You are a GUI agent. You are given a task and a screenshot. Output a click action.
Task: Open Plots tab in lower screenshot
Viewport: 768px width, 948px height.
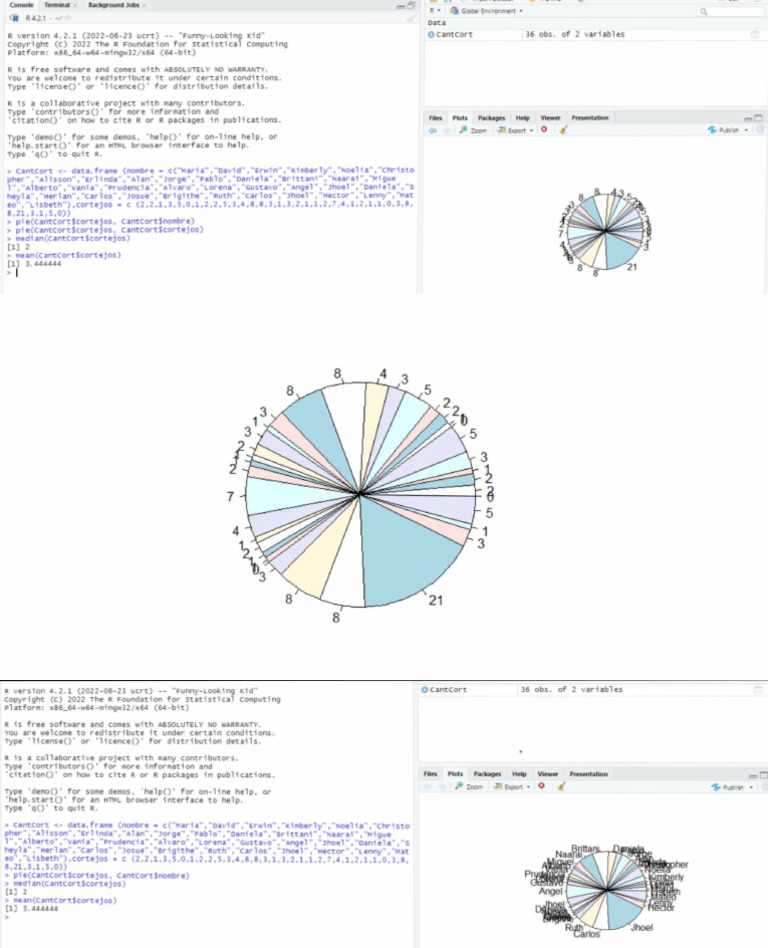[455, 774]
